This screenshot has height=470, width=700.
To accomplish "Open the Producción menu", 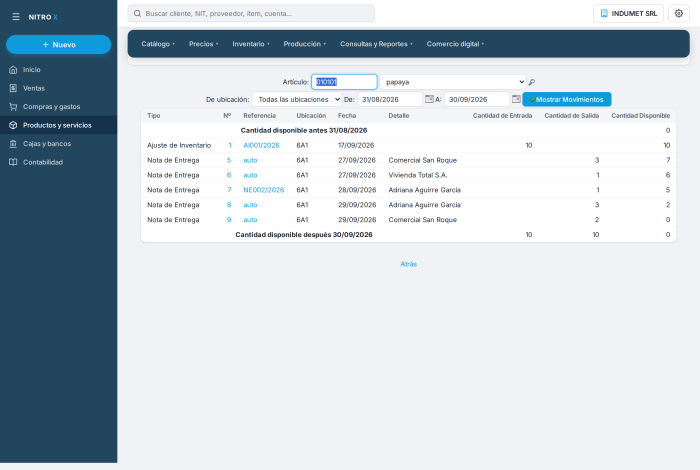I will 304,44.
